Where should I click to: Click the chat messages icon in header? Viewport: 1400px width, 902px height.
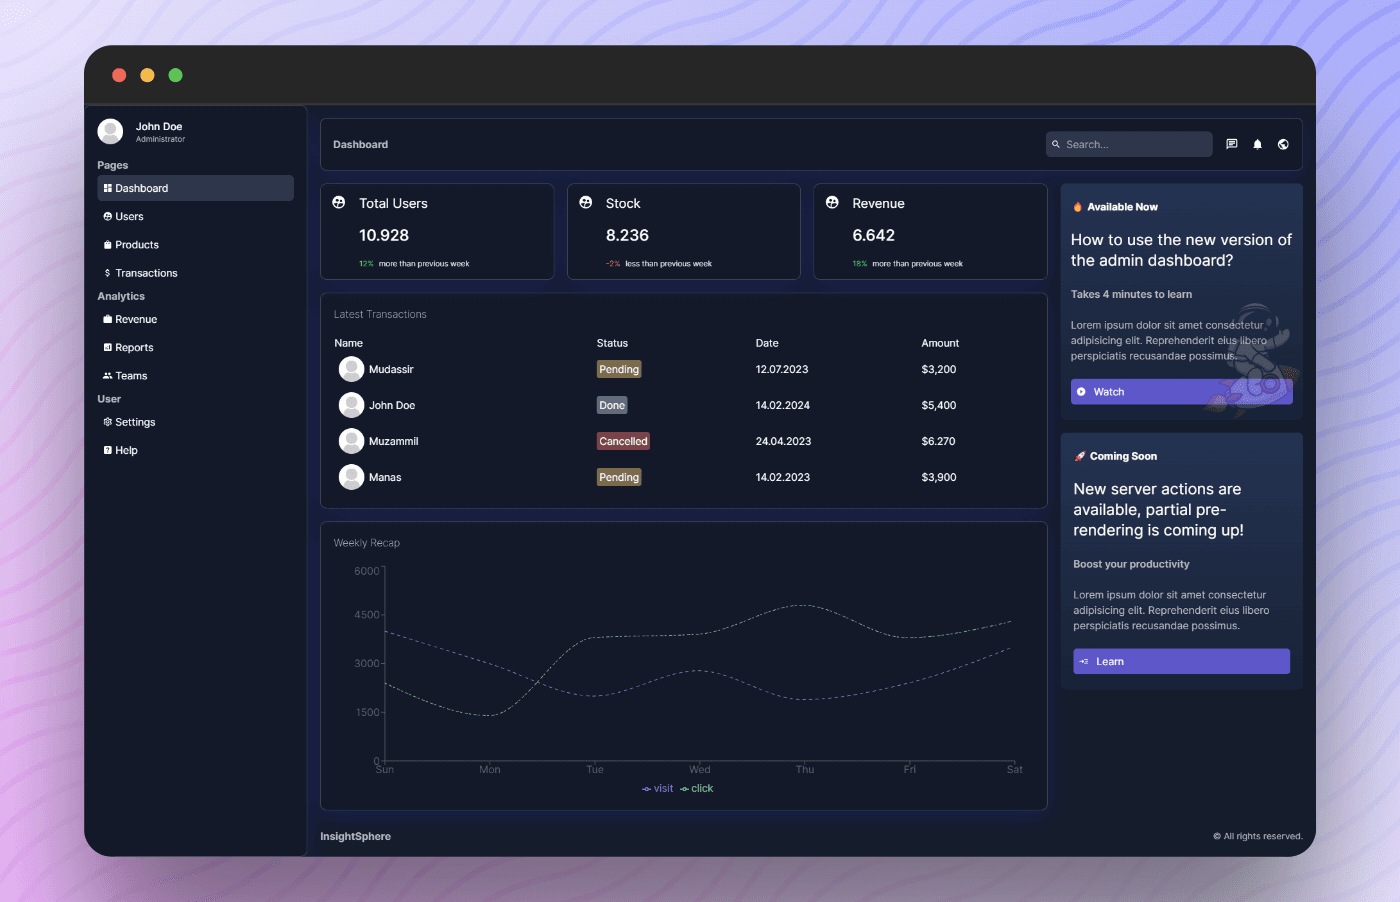pyautogui.click(x=1231, y=144)
